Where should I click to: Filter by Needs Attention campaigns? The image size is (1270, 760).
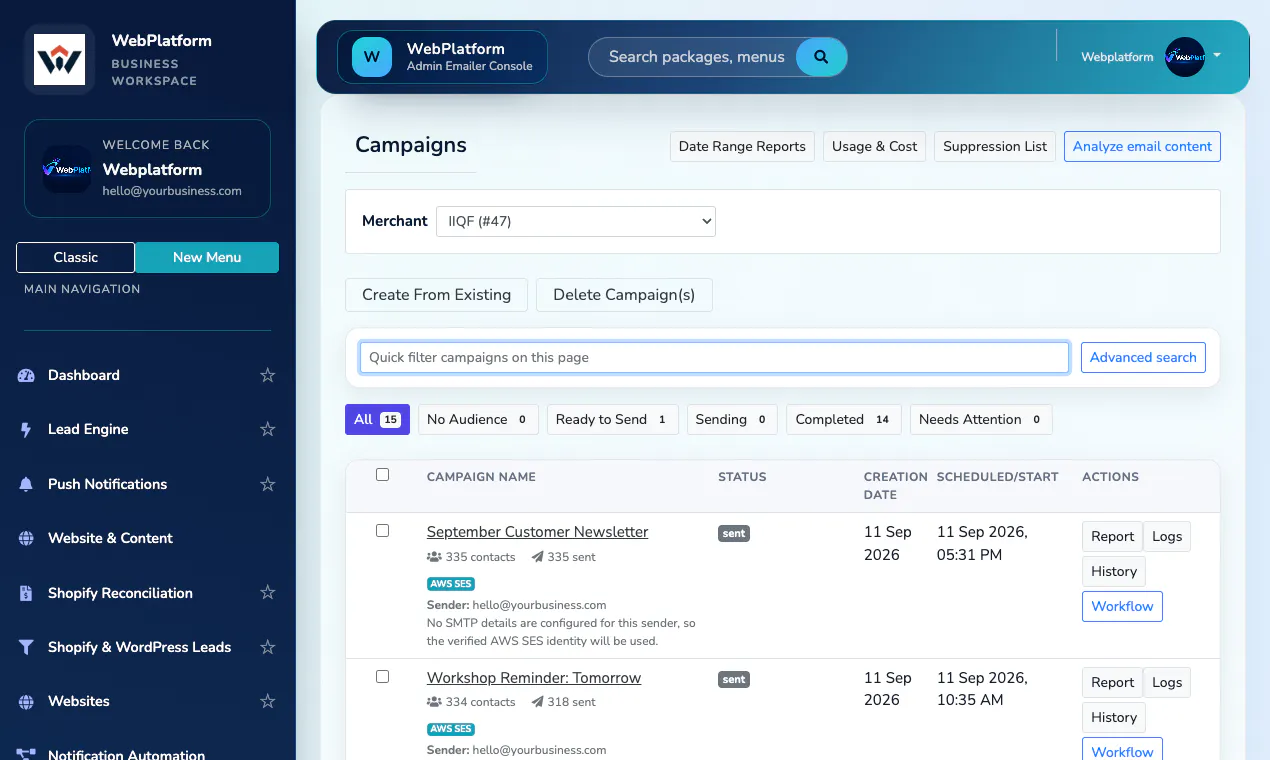981,419
